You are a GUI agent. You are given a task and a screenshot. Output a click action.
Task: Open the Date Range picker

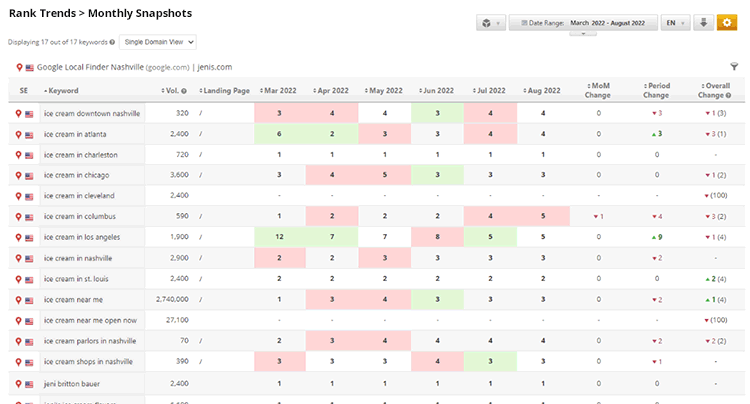(x=583, y=22)
